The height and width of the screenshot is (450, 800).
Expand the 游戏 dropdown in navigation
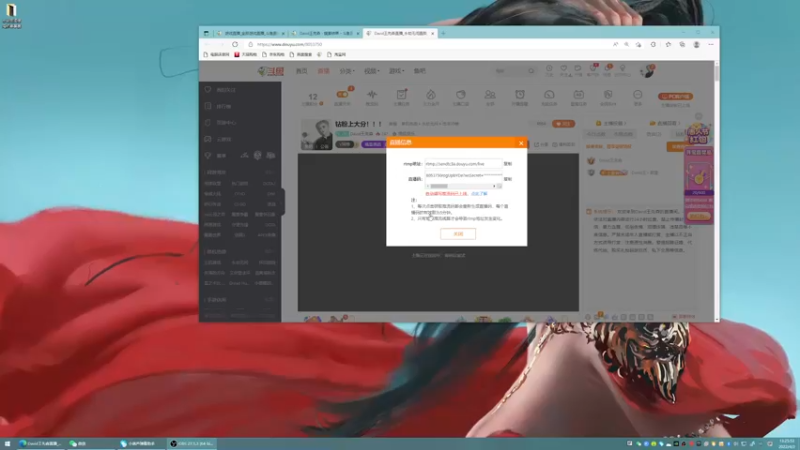click(396, 71)
